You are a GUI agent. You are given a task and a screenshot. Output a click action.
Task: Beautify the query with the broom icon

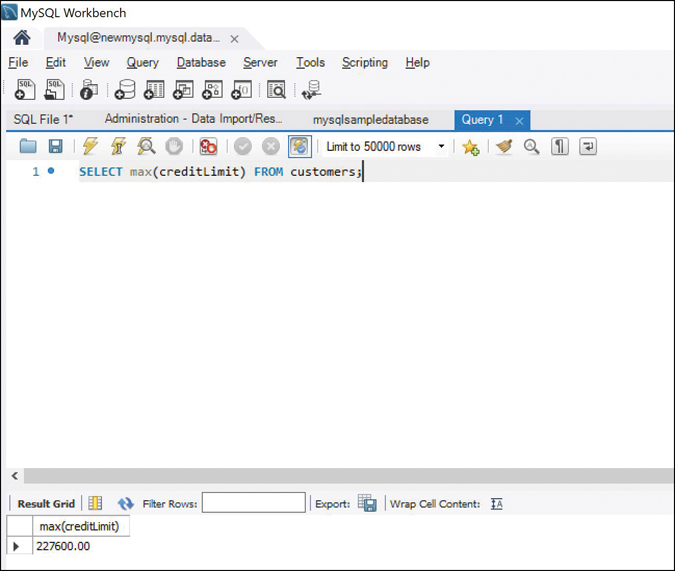point(504,146)
